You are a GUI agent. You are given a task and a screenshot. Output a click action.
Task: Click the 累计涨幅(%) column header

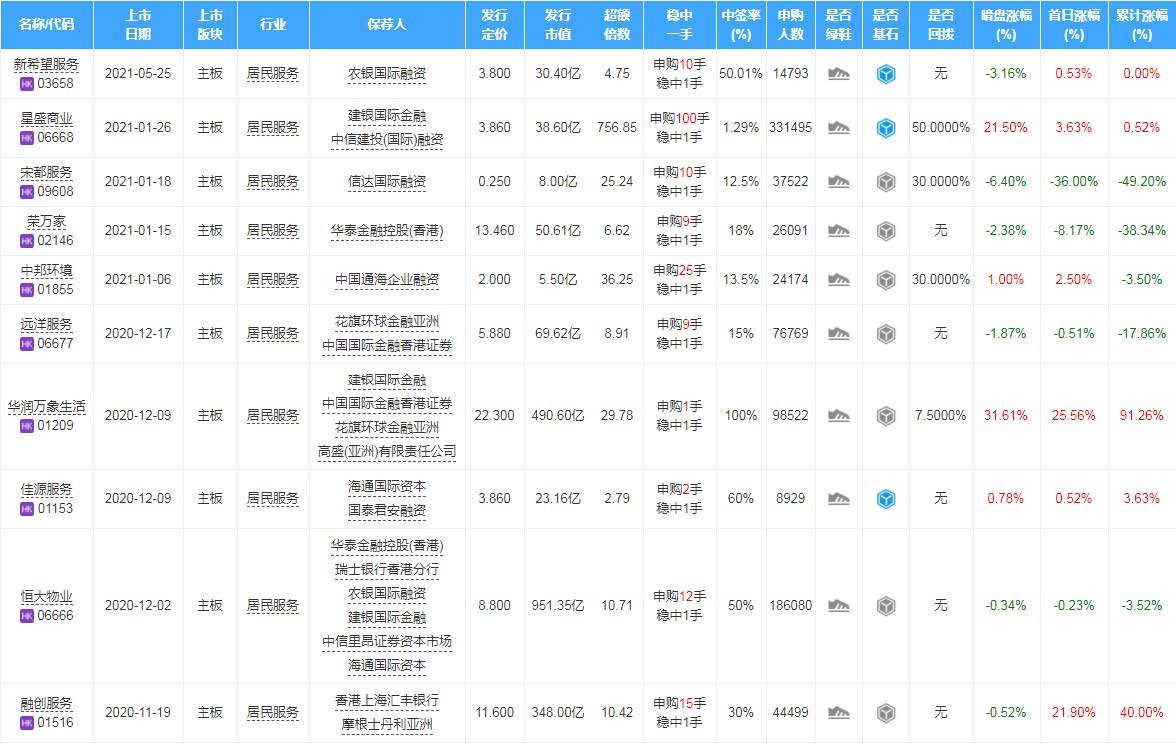(x=1141, y=25)
